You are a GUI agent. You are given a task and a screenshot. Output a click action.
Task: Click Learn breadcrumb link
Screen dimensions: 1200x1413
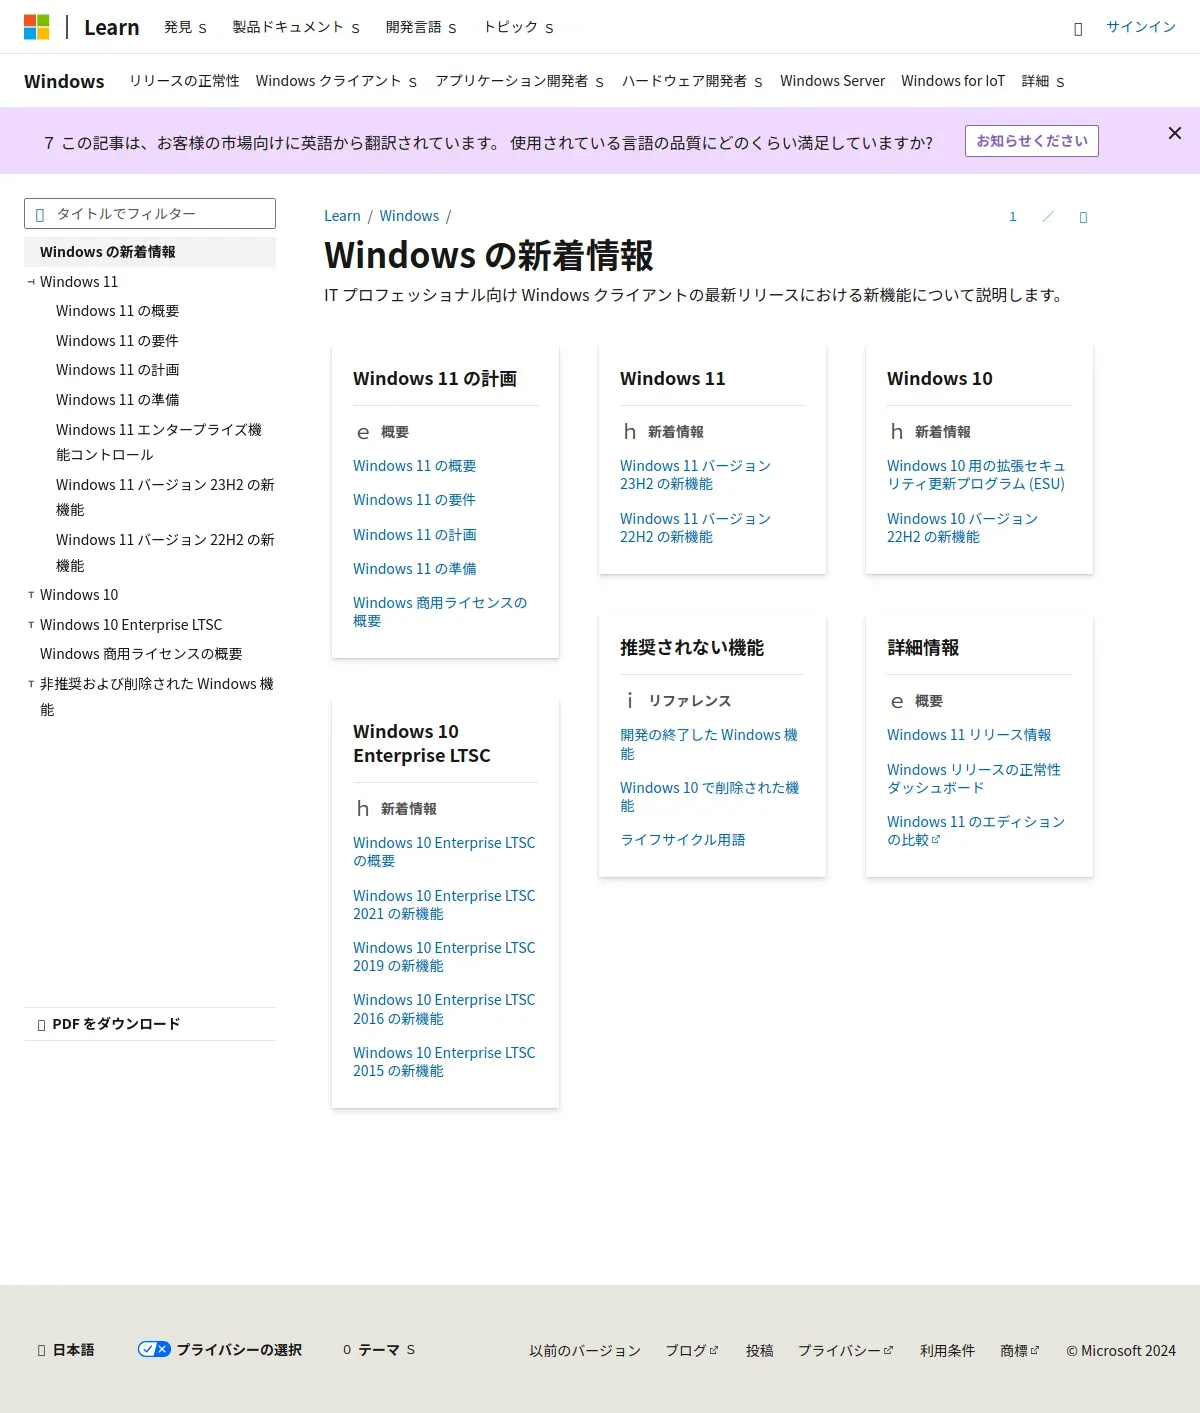coord(342,216)
